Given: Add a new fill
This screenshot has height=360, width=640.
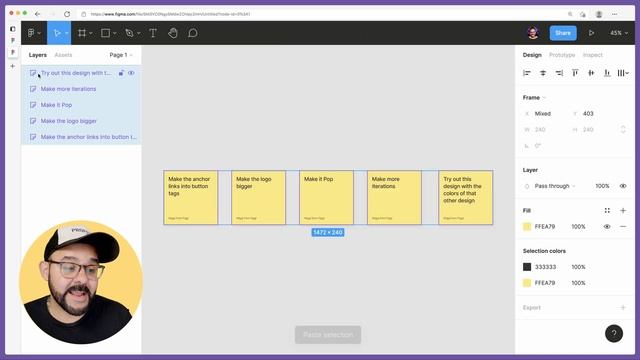Looking at the screenshot, I should tap(623, 211).
